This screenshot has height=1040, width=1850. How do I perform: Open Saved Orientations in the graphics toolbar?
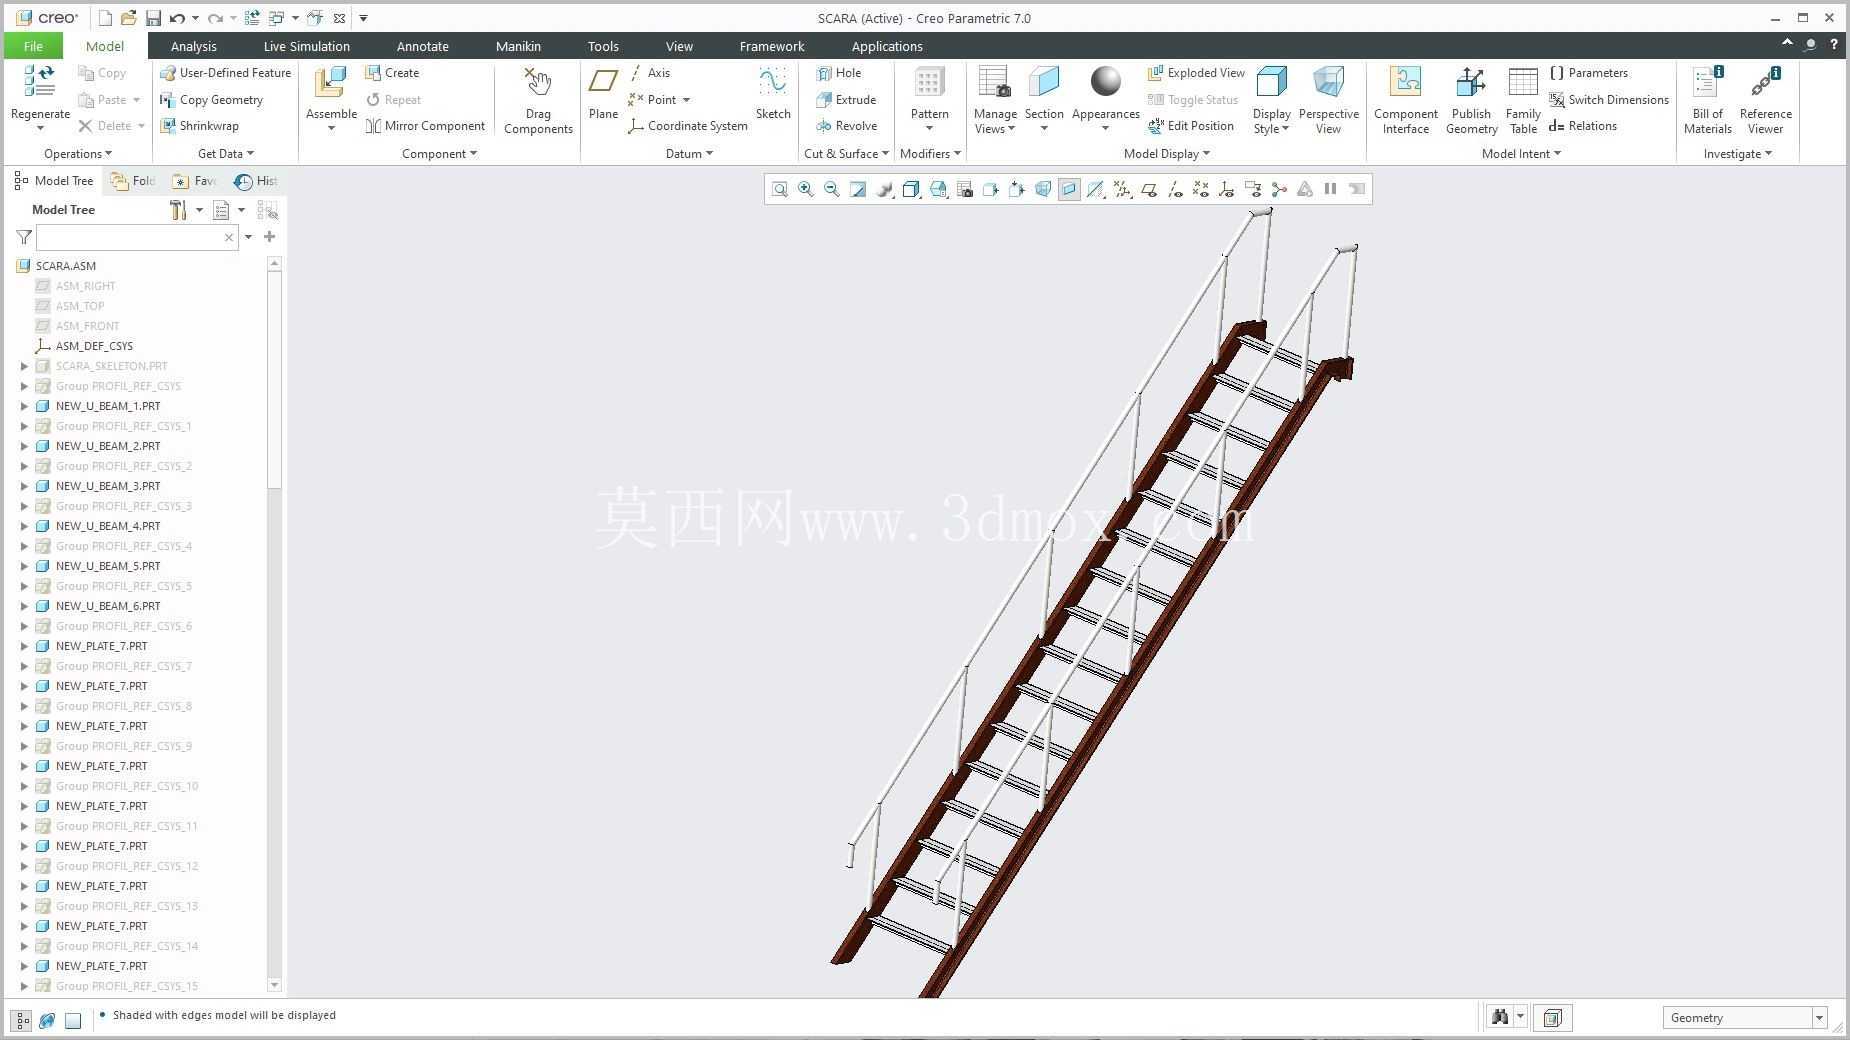[938, 189]
